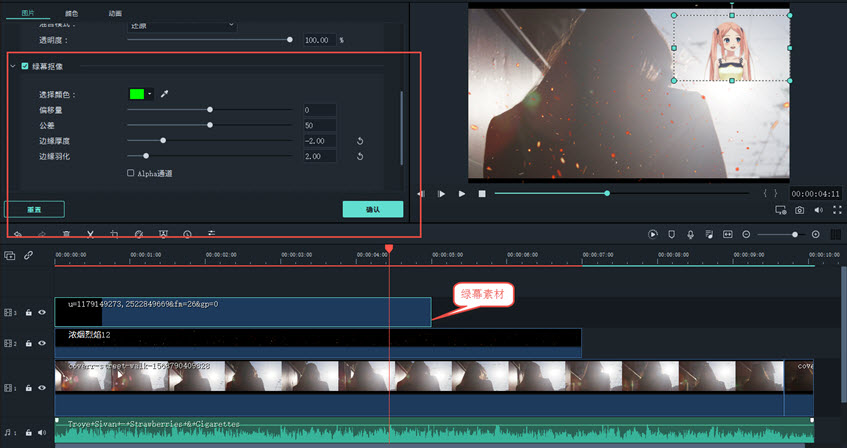Screen dimensions: 847x448
Task: Open the preview volume control
Action: click(x=818, y=210)
